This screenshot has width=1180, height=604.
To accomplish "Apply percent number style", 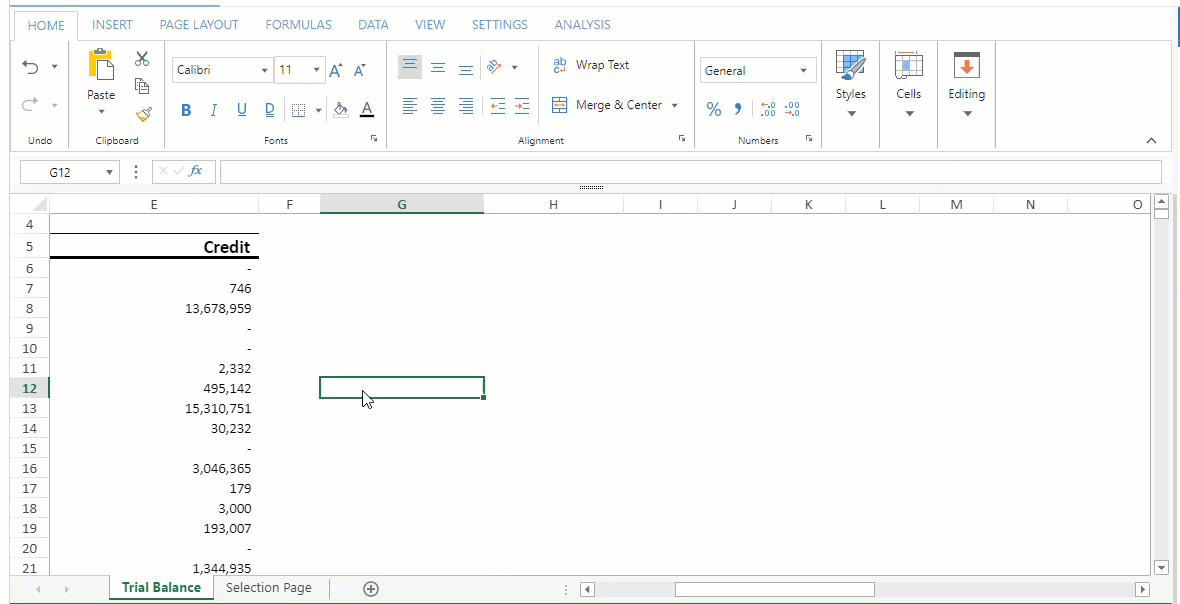I will (714, 109).
